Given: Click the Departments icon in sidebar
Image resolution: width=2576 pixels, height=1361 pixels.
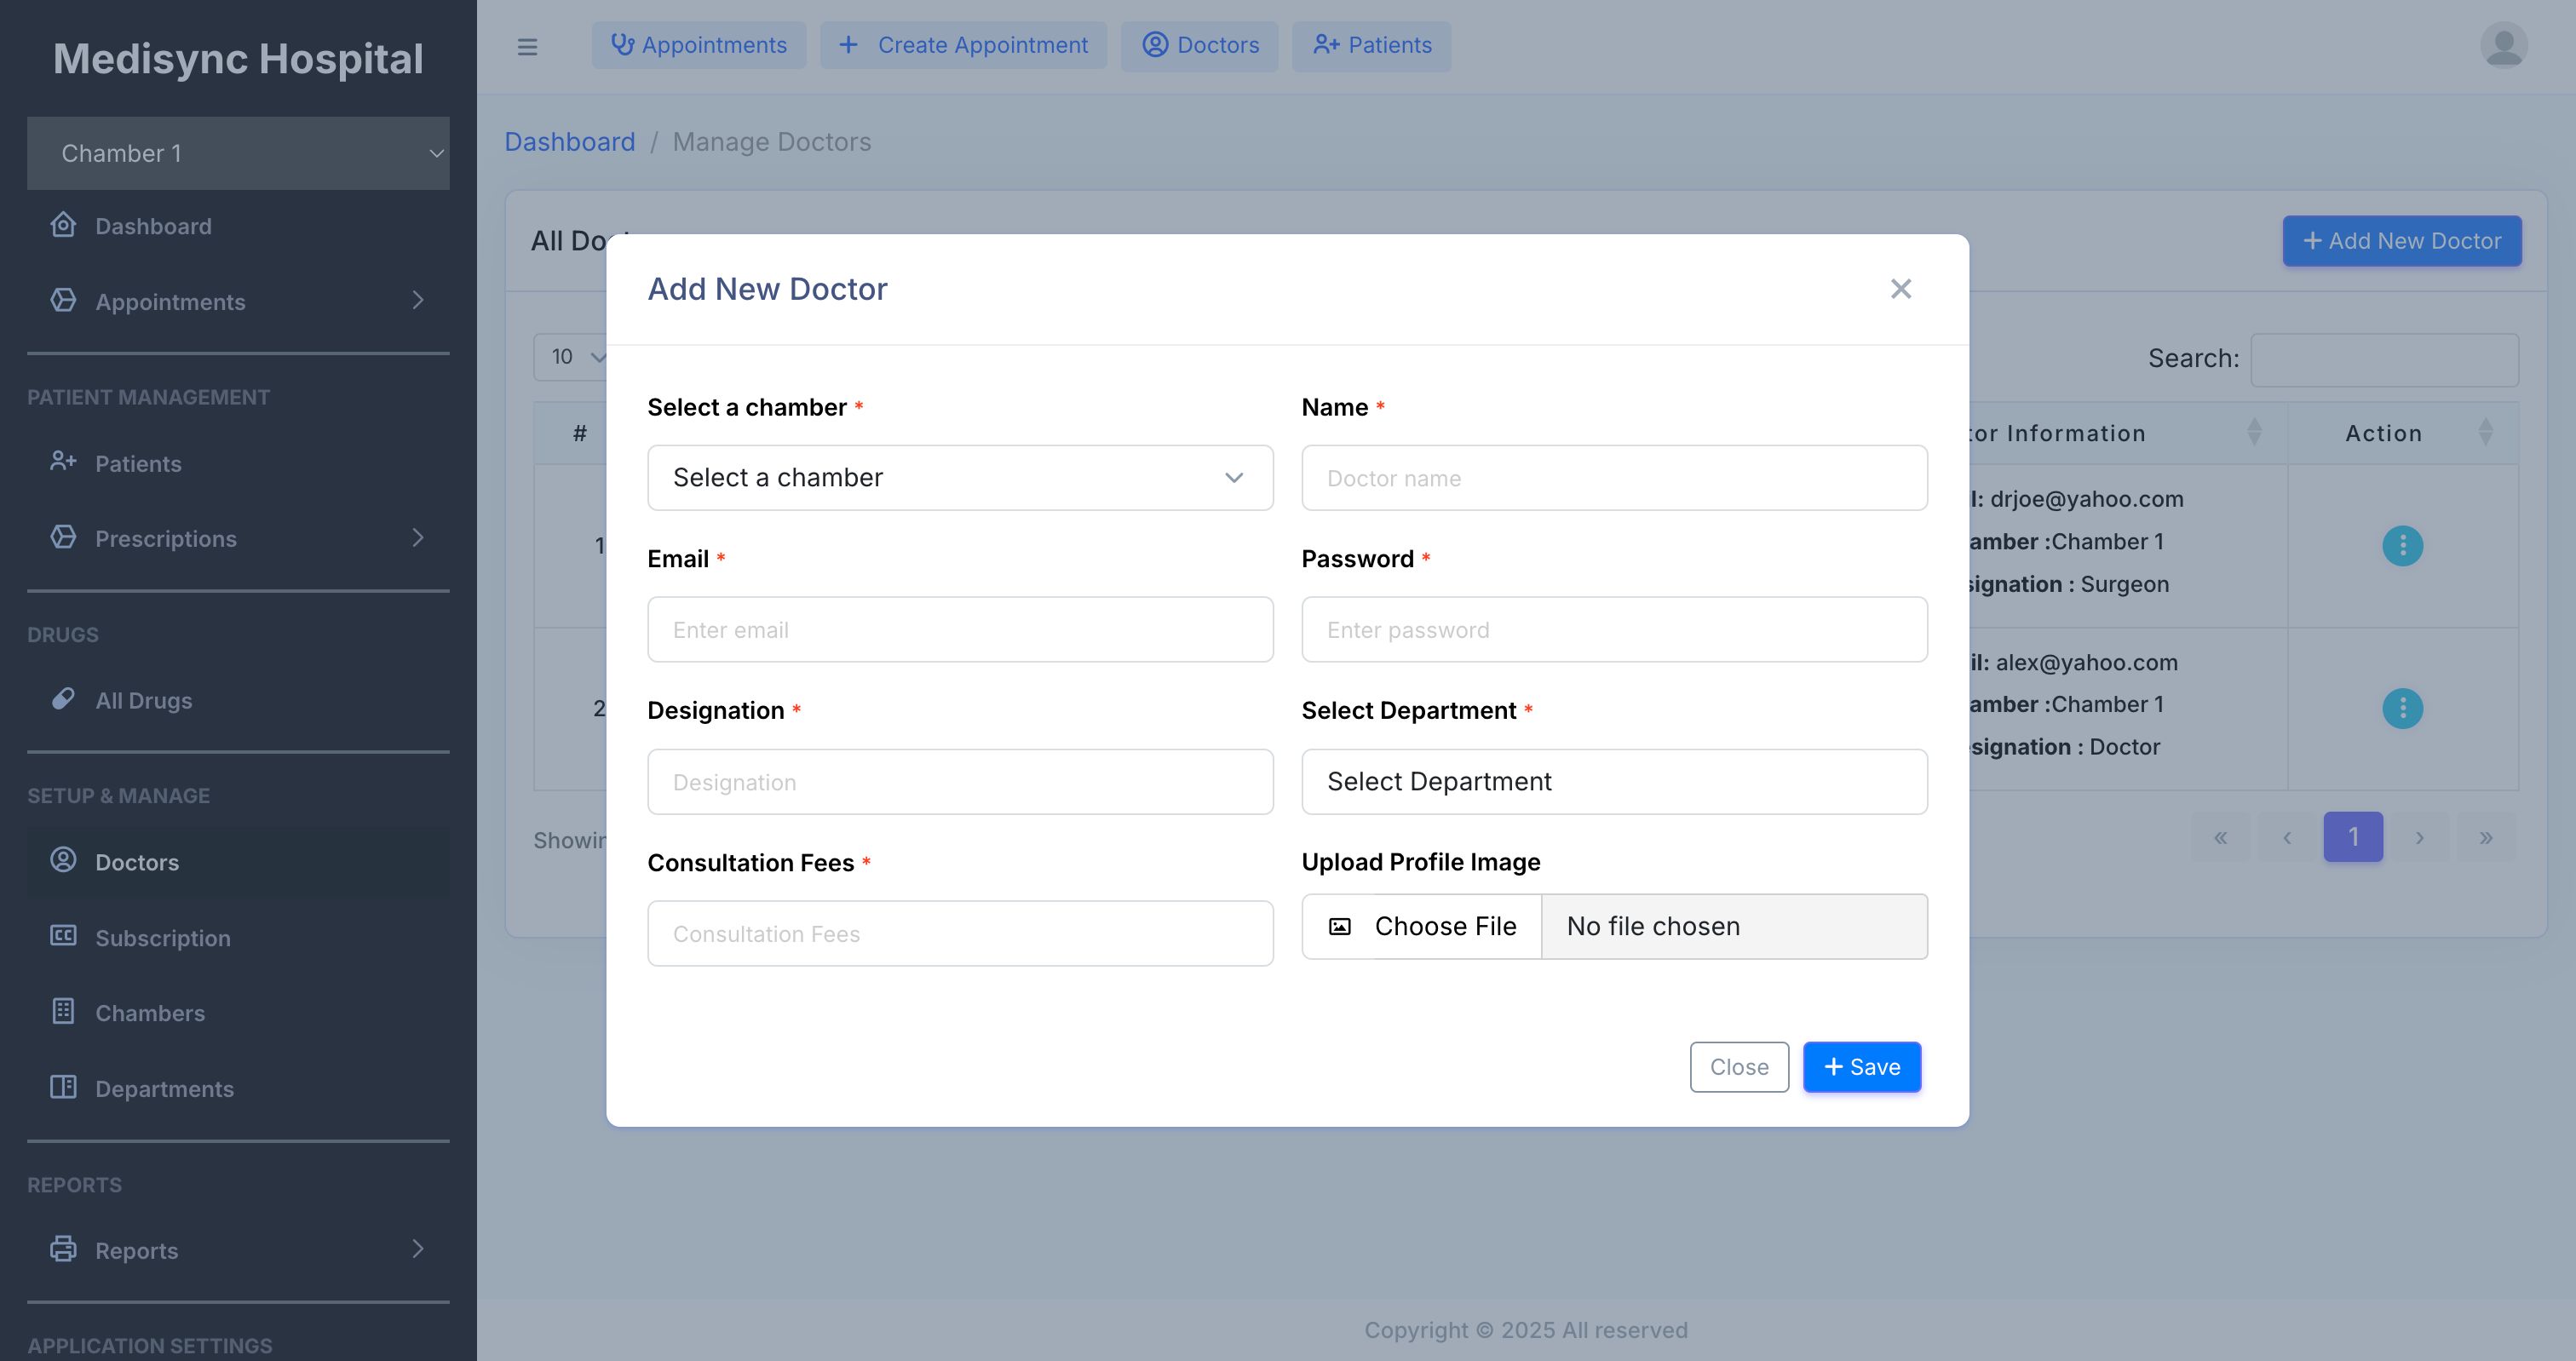Looking at the screenshot, I should pyautogui.click(x=63, y=1087).
